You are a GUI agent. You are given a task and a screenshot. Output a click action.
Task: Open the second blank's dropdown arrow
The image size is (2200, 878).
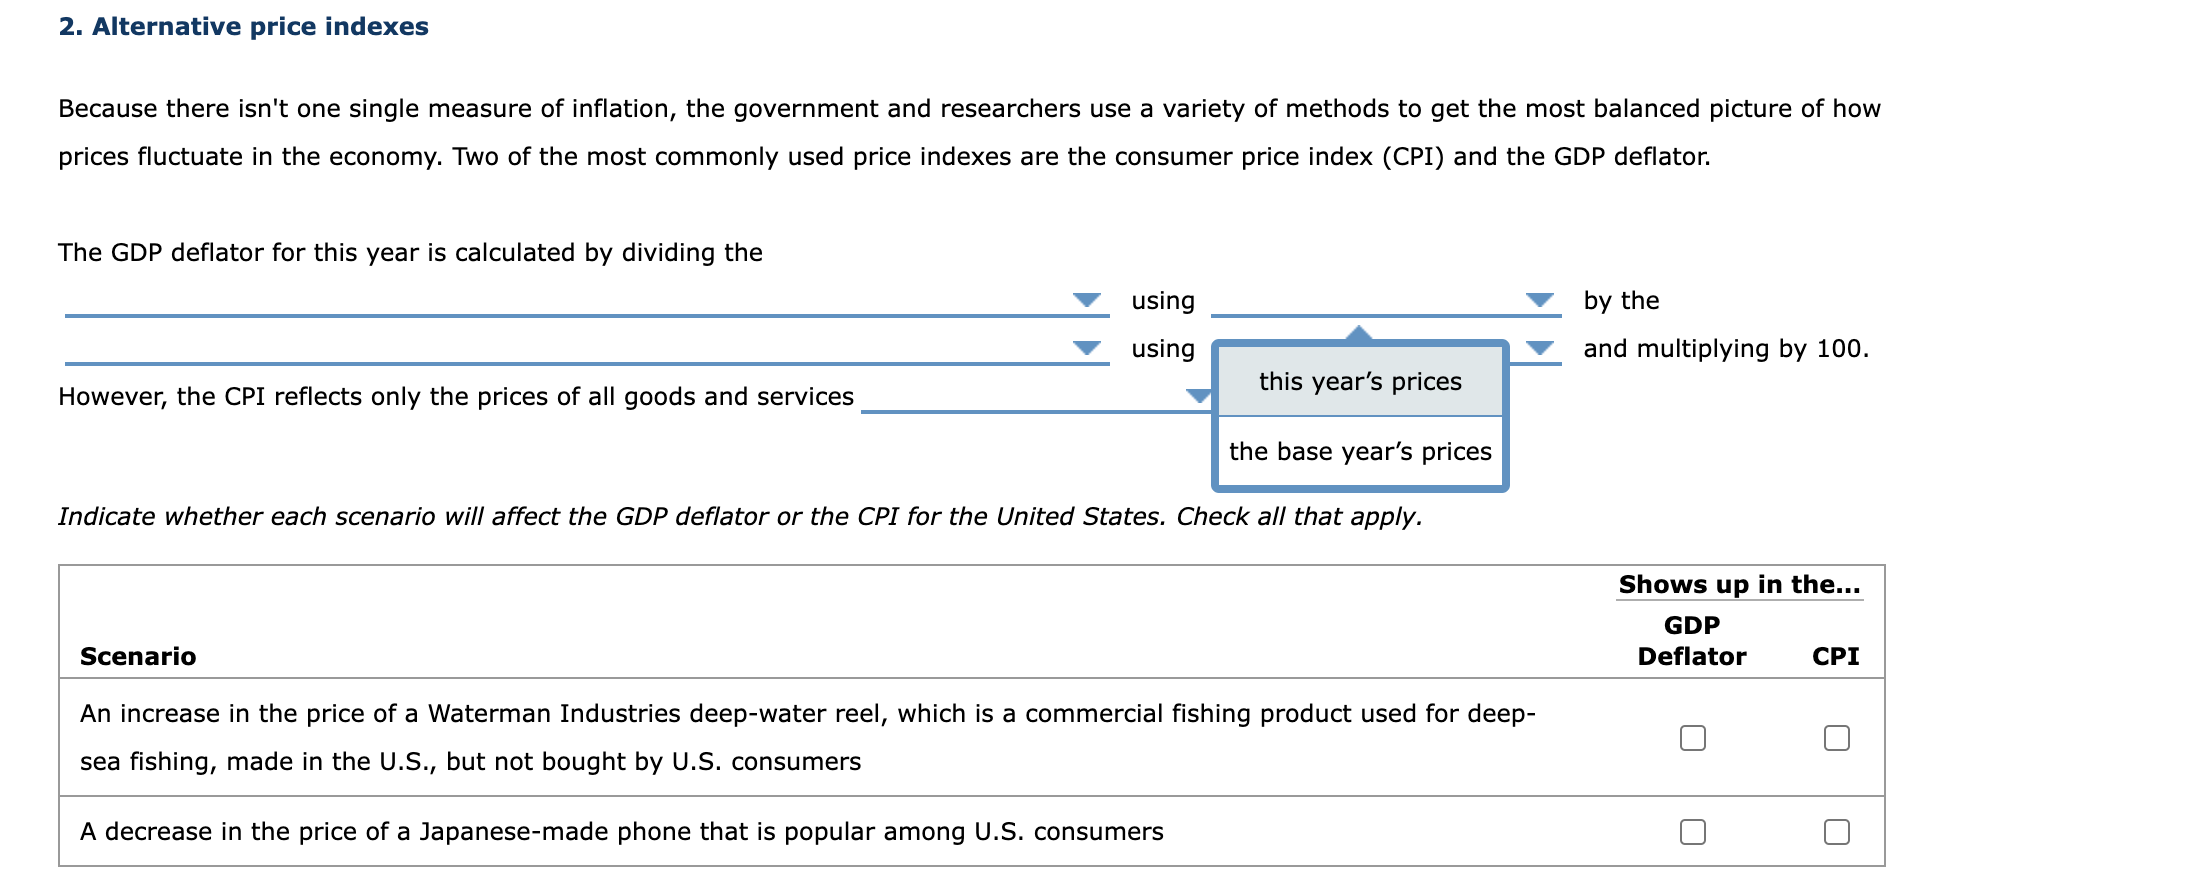[x=1086, y=348]
